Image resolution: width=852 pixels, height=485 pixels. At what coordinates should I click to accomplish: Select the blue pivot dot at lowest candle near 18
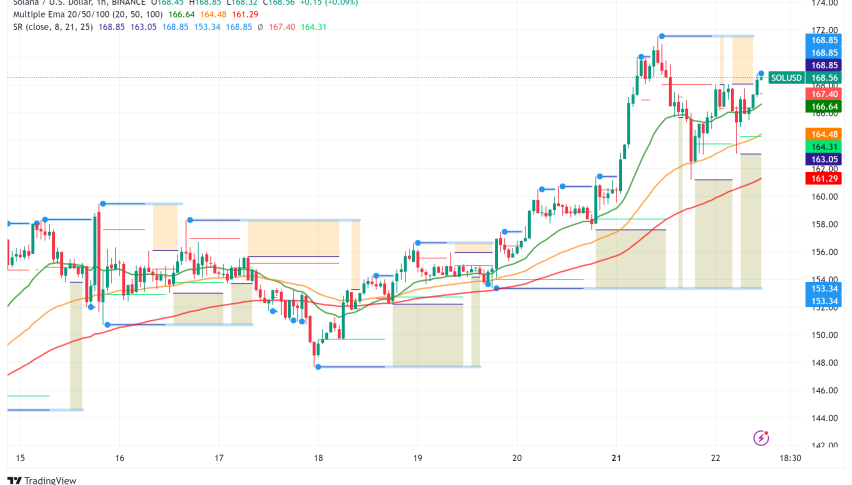[x=318, y=367]
